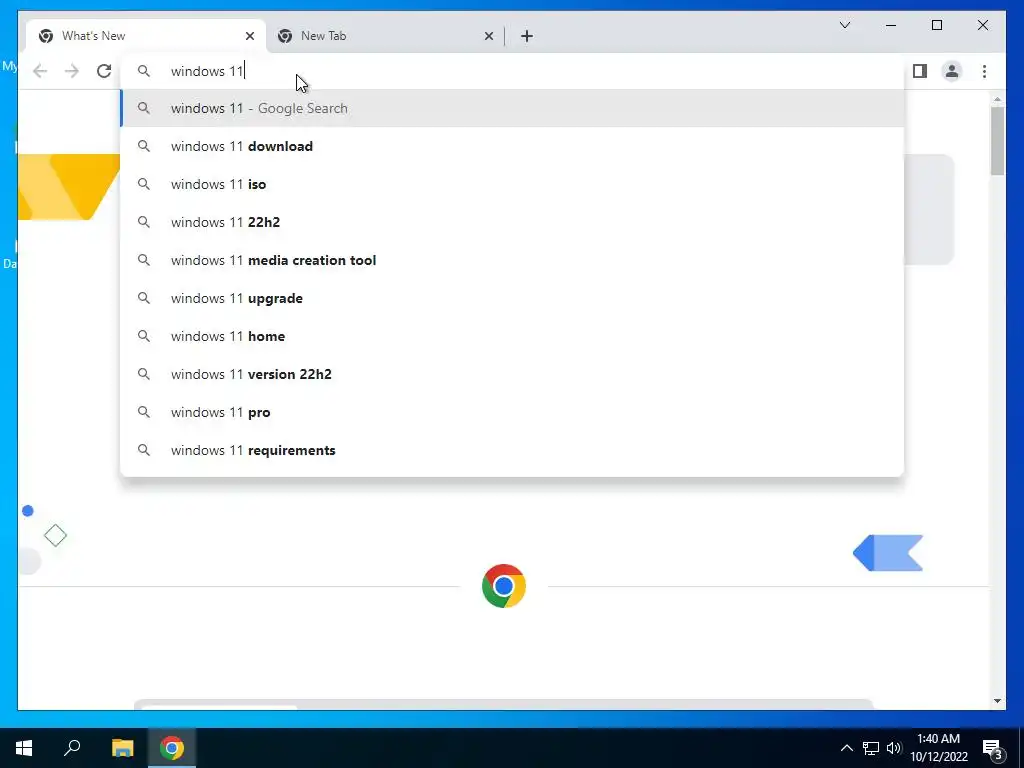Click the Chrome taskbar icon
Image resolution: width=1024 pixels, height=768 pixels.
172,748
